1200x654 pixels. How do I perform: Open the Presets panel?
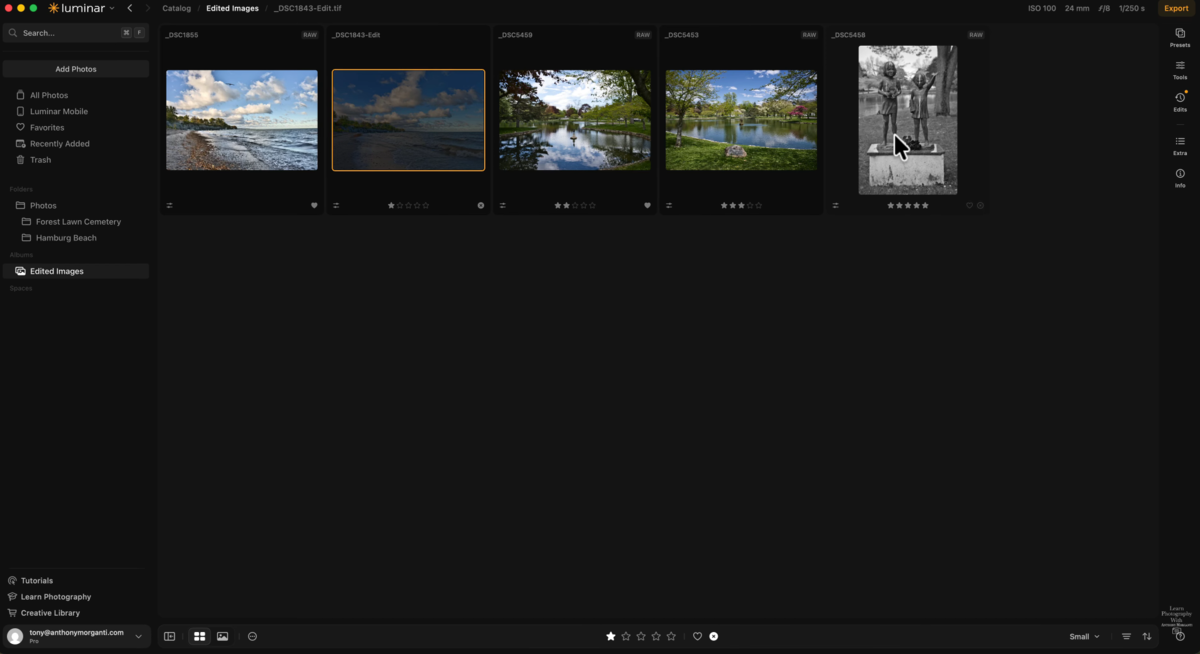1180,37
